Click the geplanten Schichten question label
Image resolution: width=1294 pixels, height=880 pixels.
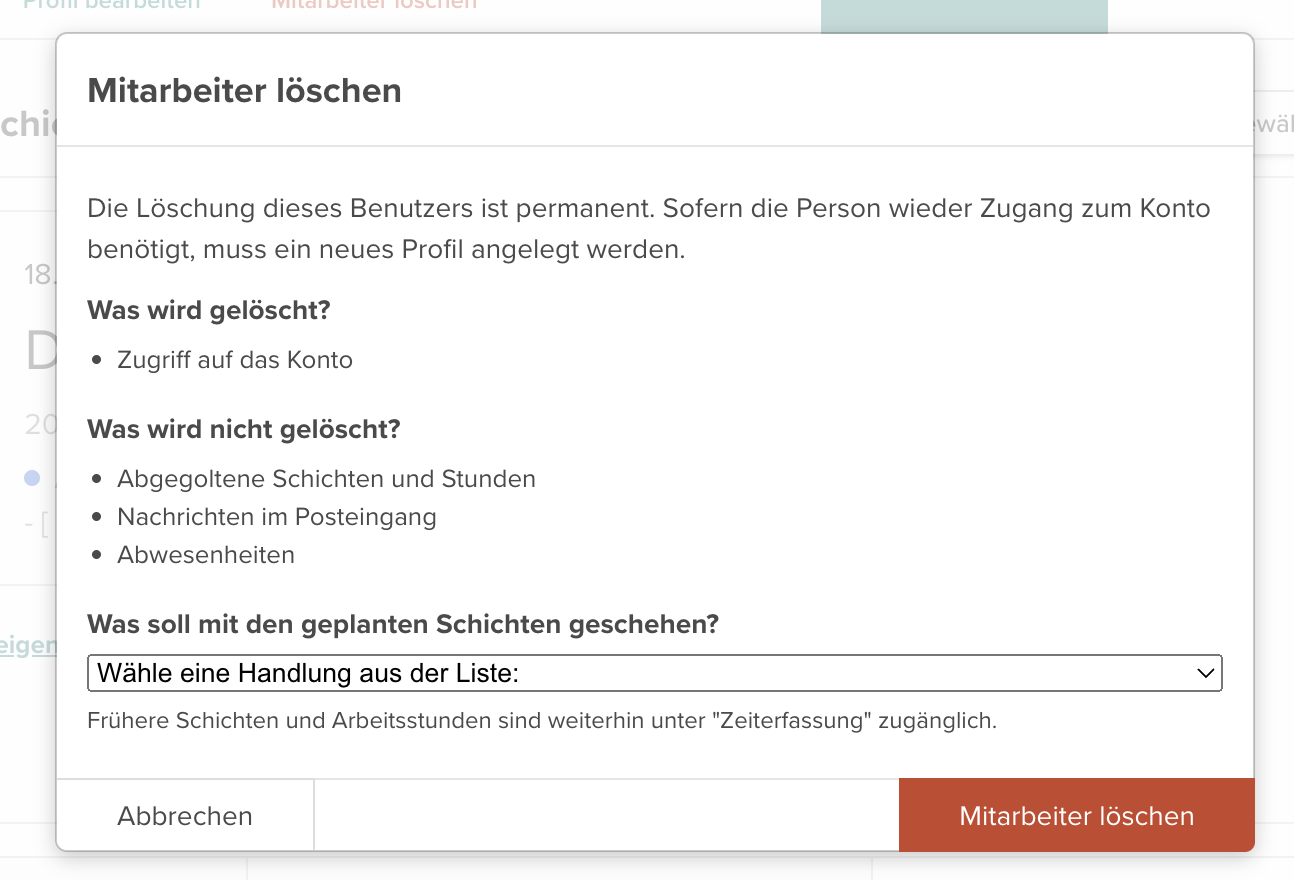click(403, 624)
